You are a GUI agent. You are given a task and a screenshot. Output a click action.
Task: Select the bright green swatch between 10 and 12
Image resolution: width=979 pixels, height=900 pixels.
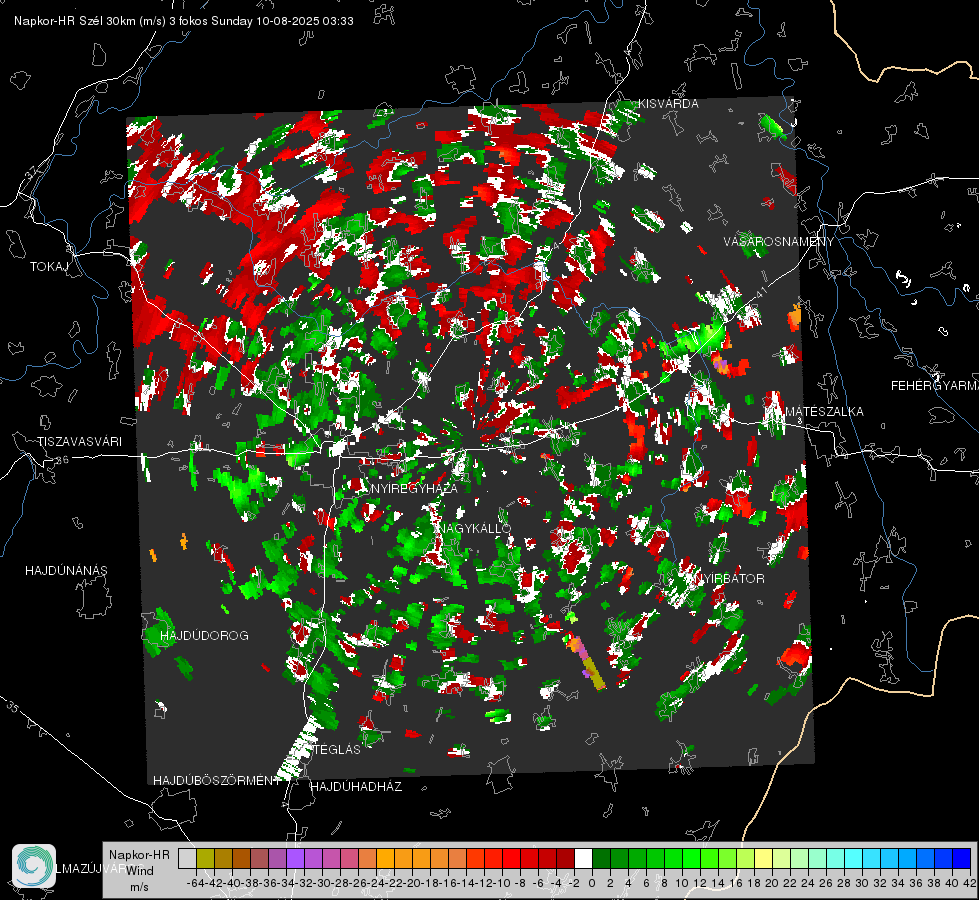pos(691,859)
